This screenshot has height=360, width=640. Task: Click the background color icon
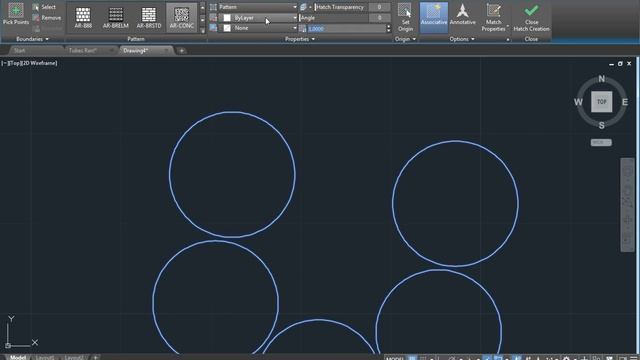(213, 28)
